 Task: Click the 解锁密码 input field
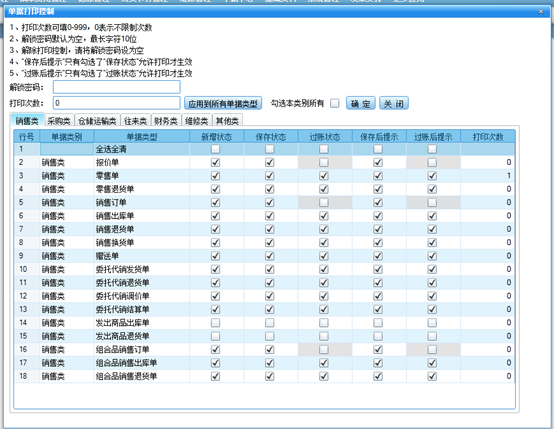click(117, 87)
